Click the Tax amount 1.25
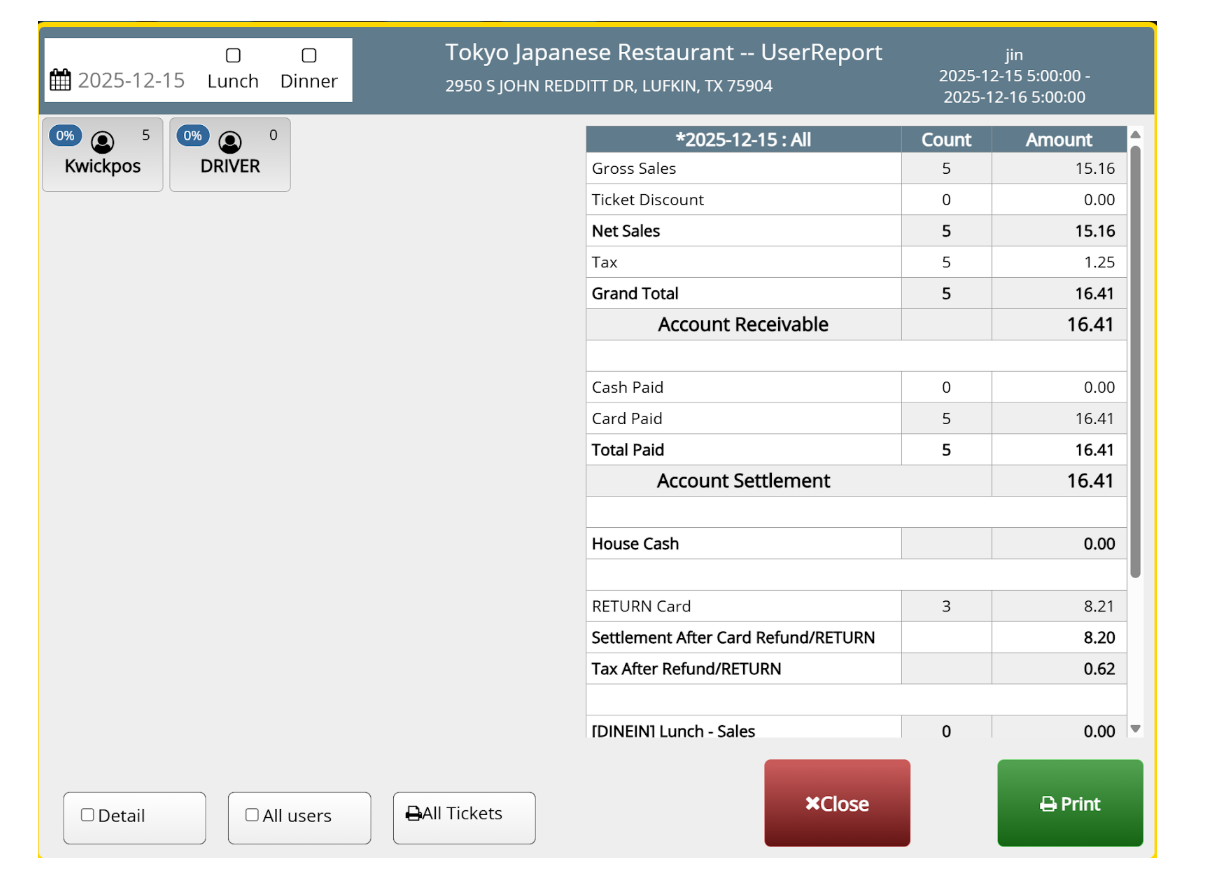Image resolution: width=1210 pixels, height=880 pixels. [1099, 262]
